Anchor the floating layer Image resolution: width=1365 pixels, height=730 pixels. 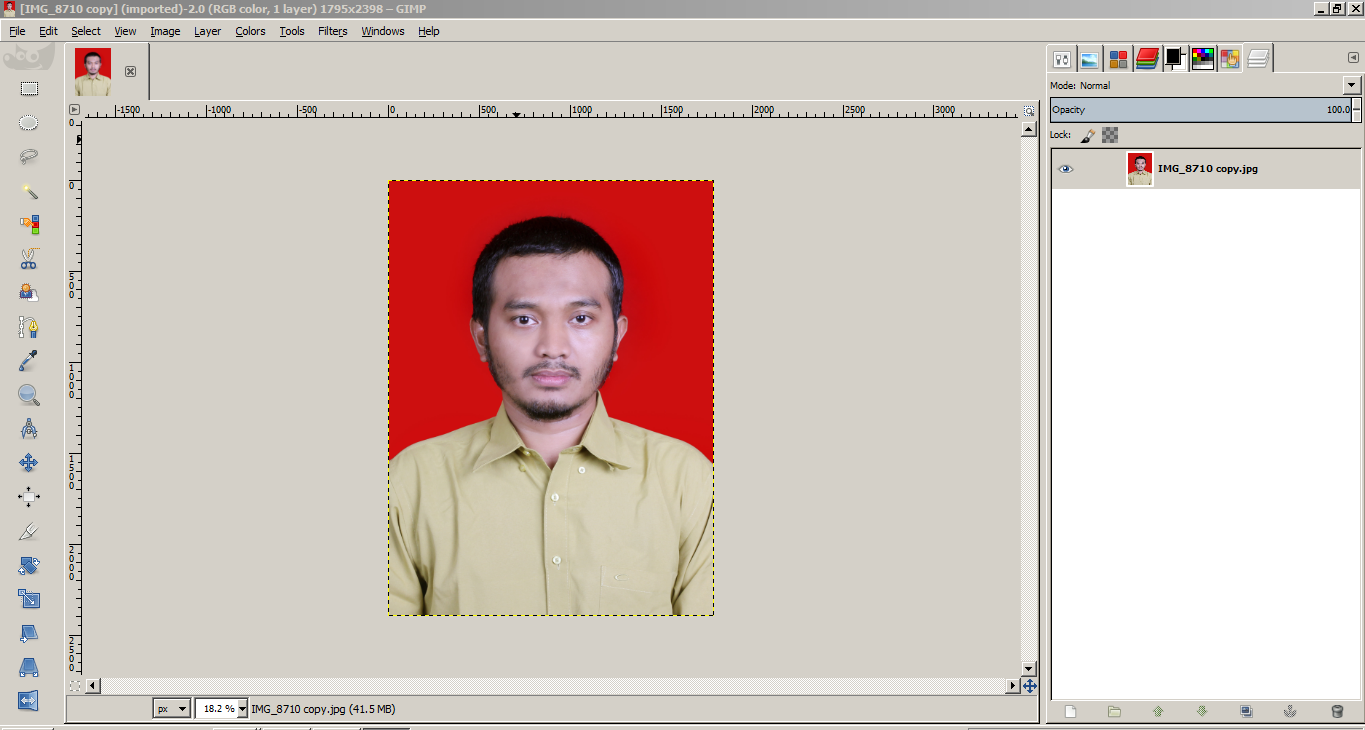1290,712
